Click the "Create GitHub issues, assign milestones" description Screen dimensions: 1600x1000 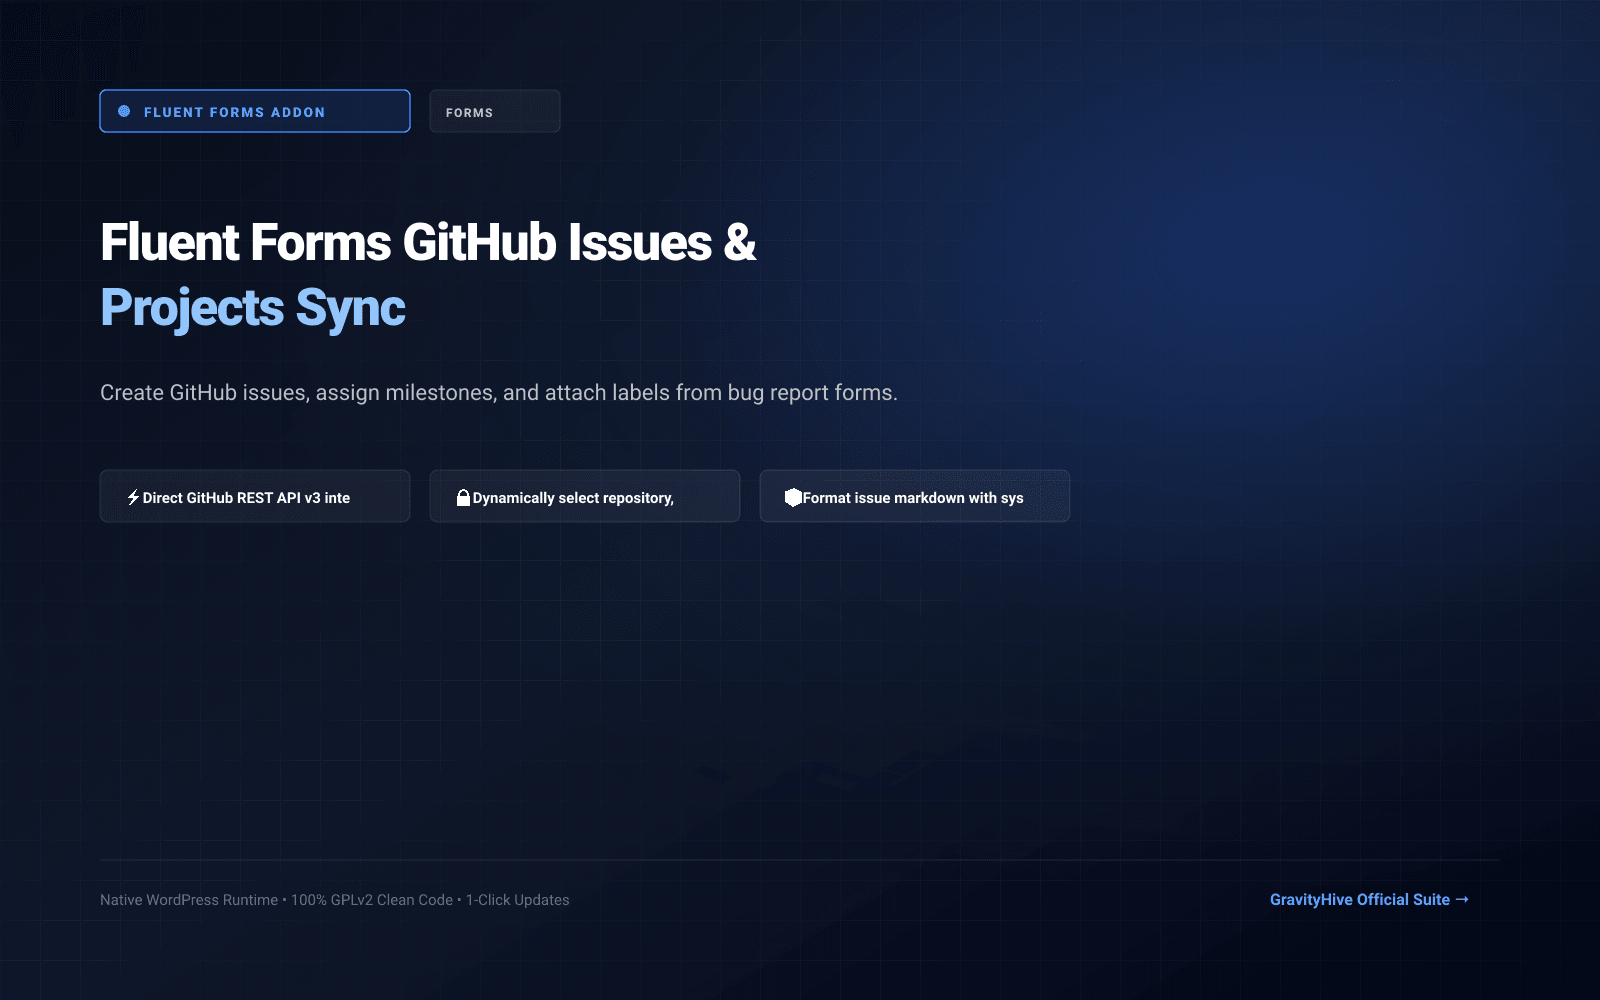[x=499, y=392]
